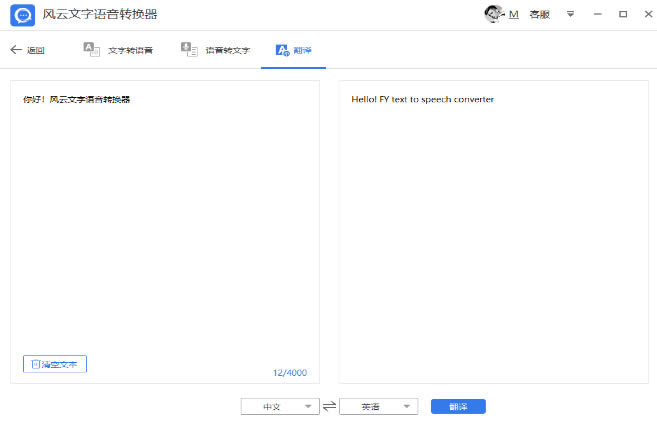657x427 pixels.
Task: Click the blue 翻译 translate button
Action: coord(458,406)
